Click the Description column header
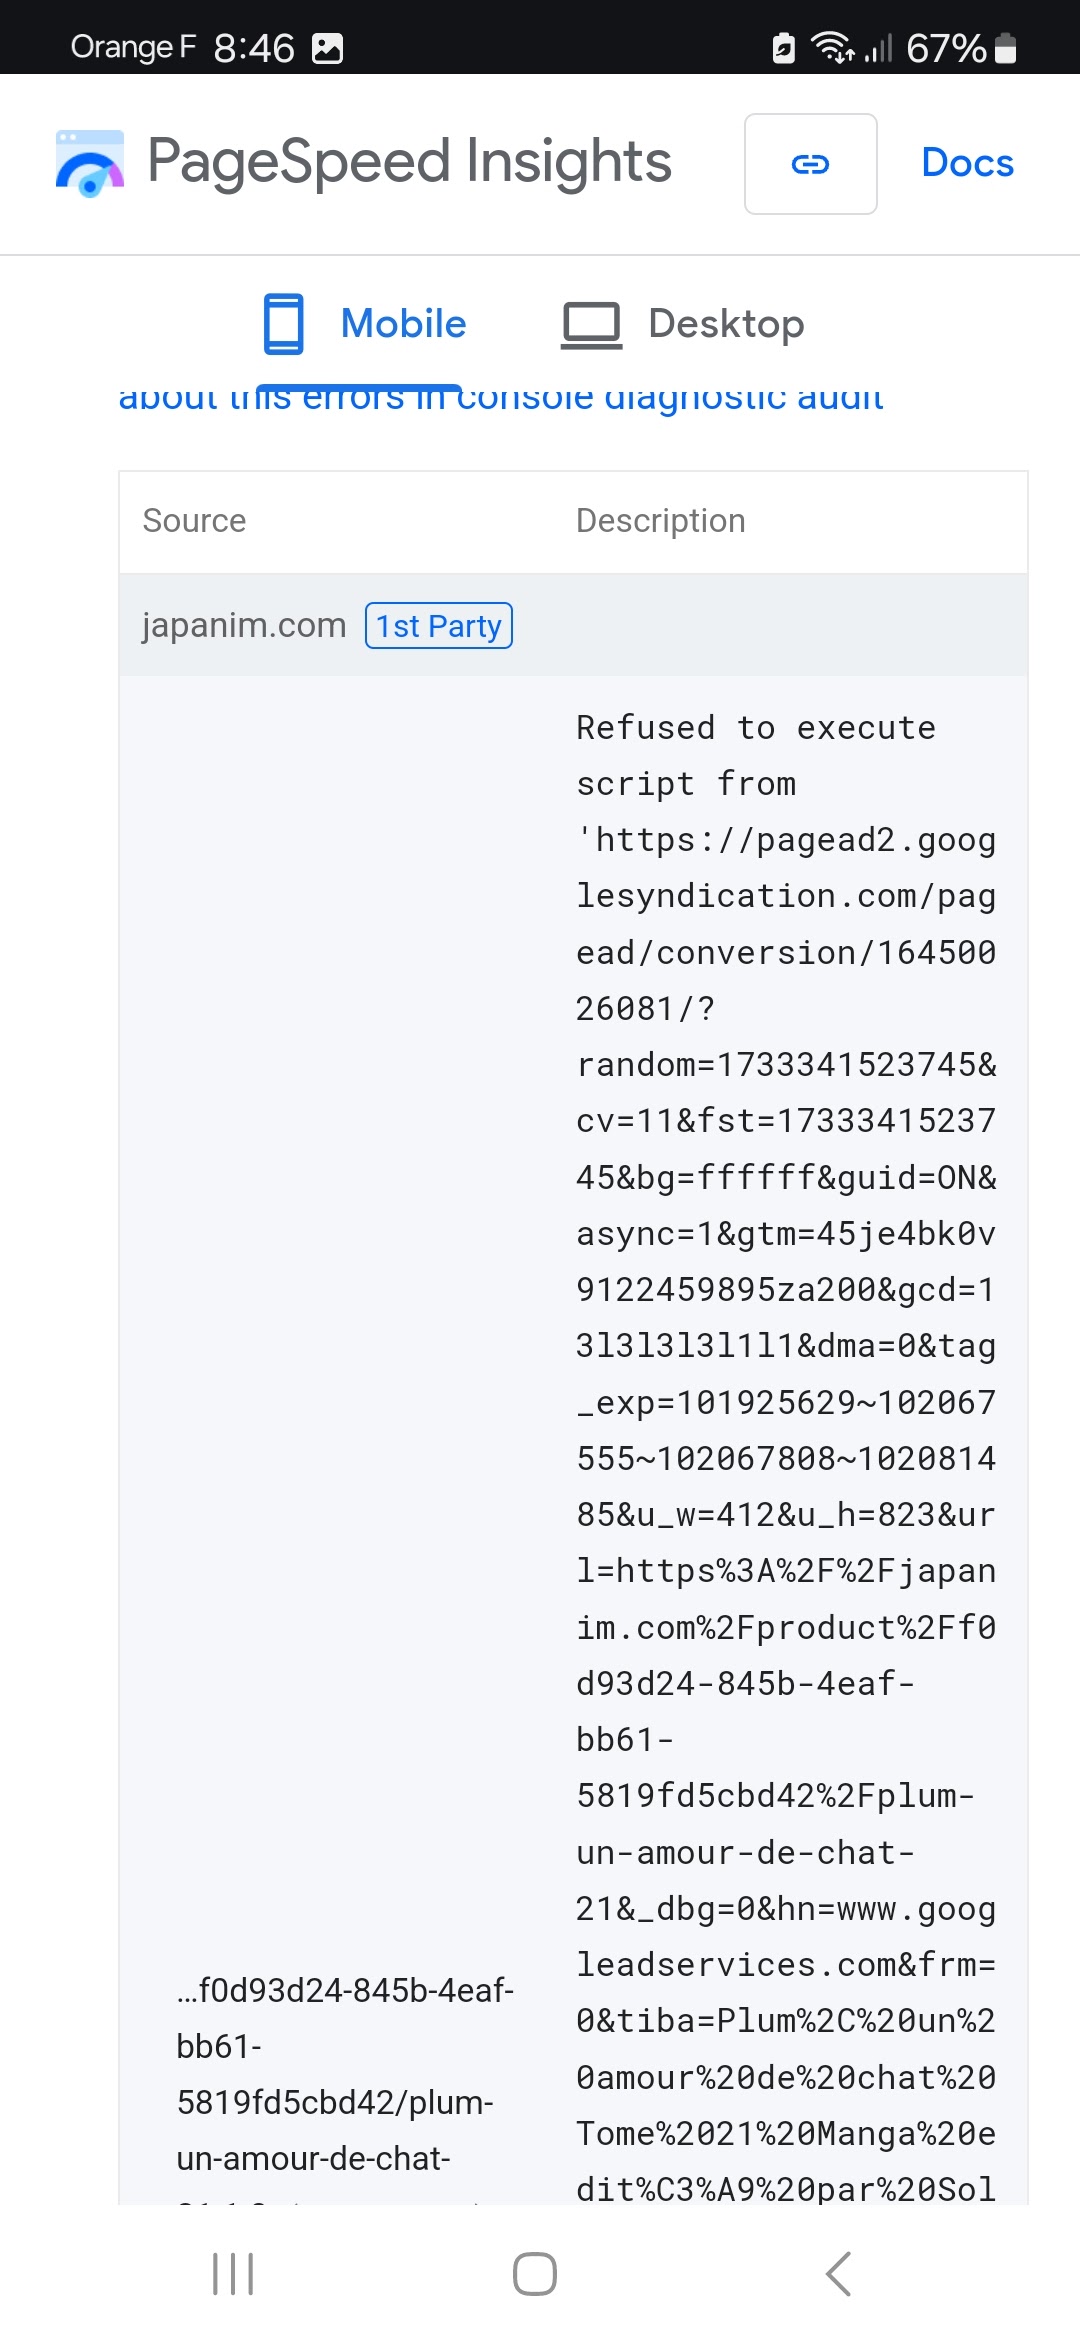 point(660,521)
